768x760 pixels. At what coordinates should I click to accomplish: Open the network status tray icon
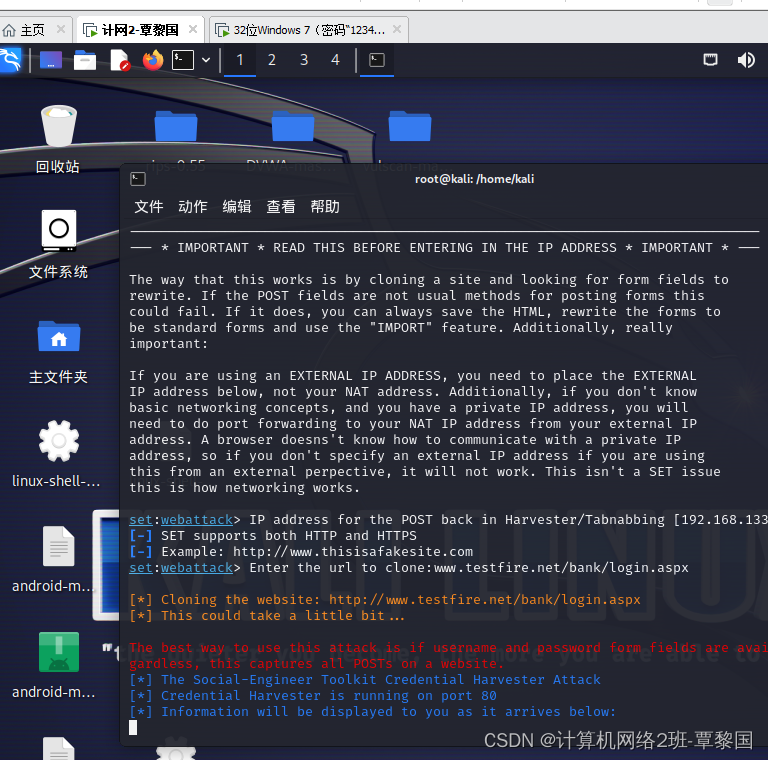710,60
